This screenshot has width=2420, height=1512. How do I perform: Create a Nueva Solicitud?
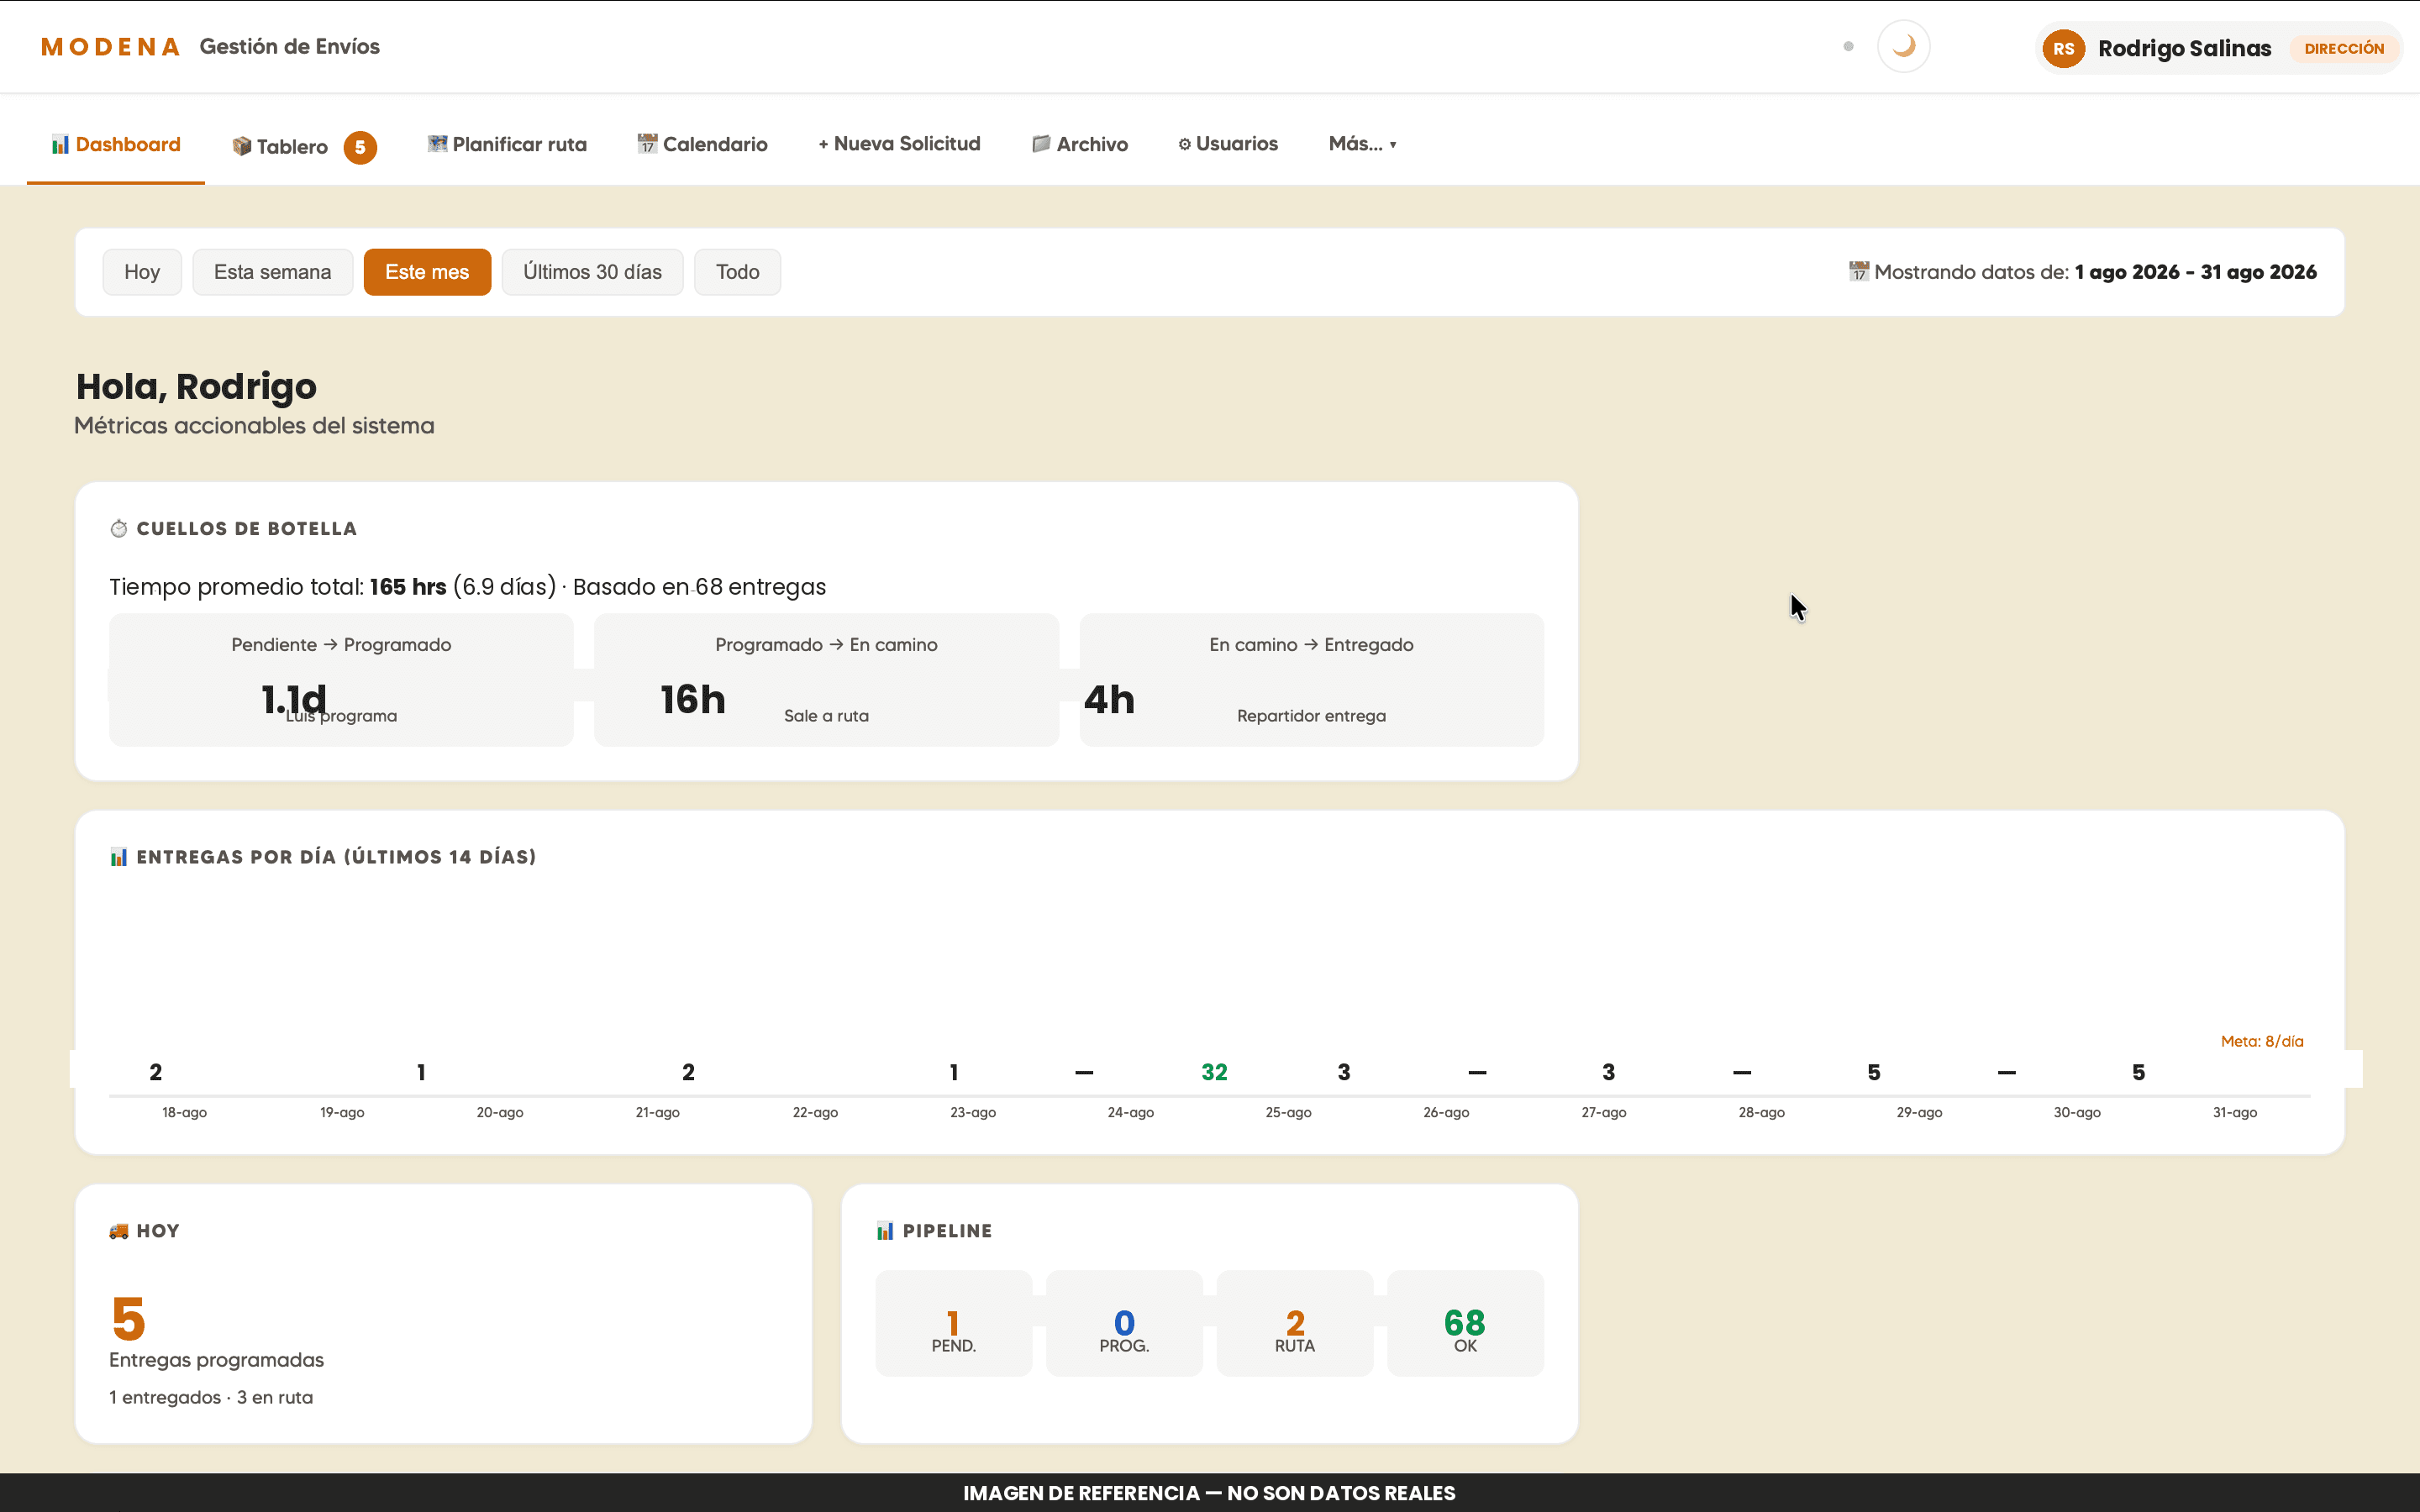[x=899, y=144]
